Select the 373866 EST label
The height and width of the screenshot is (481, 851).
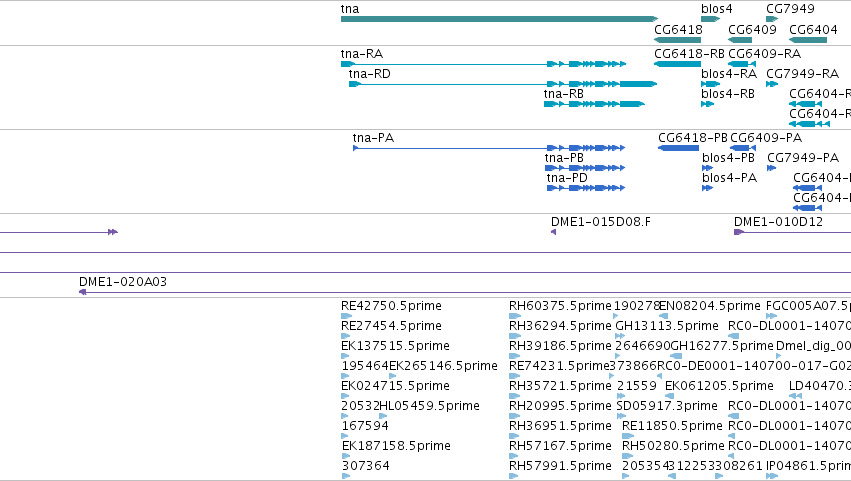click(x=633, y=366)
